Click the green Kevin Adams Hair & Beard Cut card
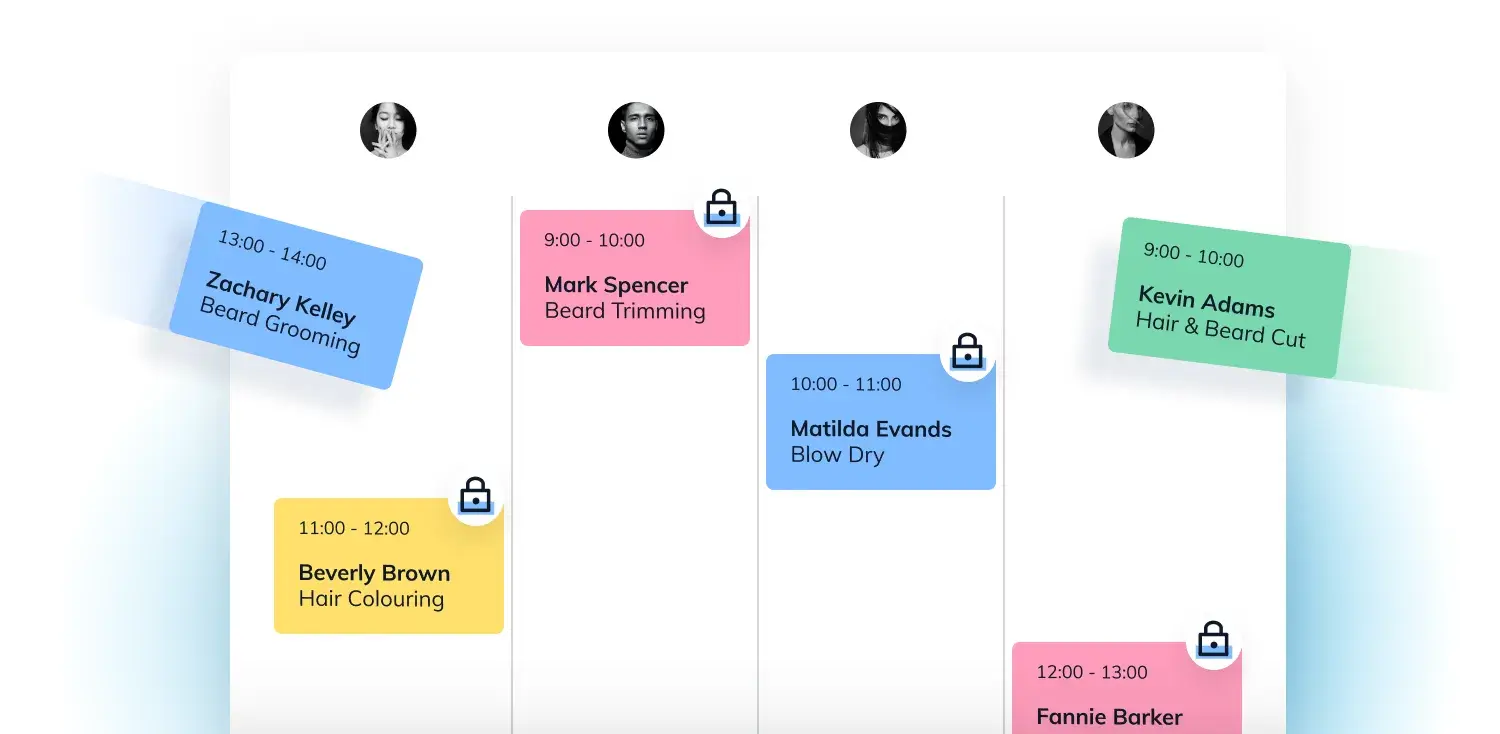The width and height of the screenshot is (1500, 734). tap(1229, 298)
